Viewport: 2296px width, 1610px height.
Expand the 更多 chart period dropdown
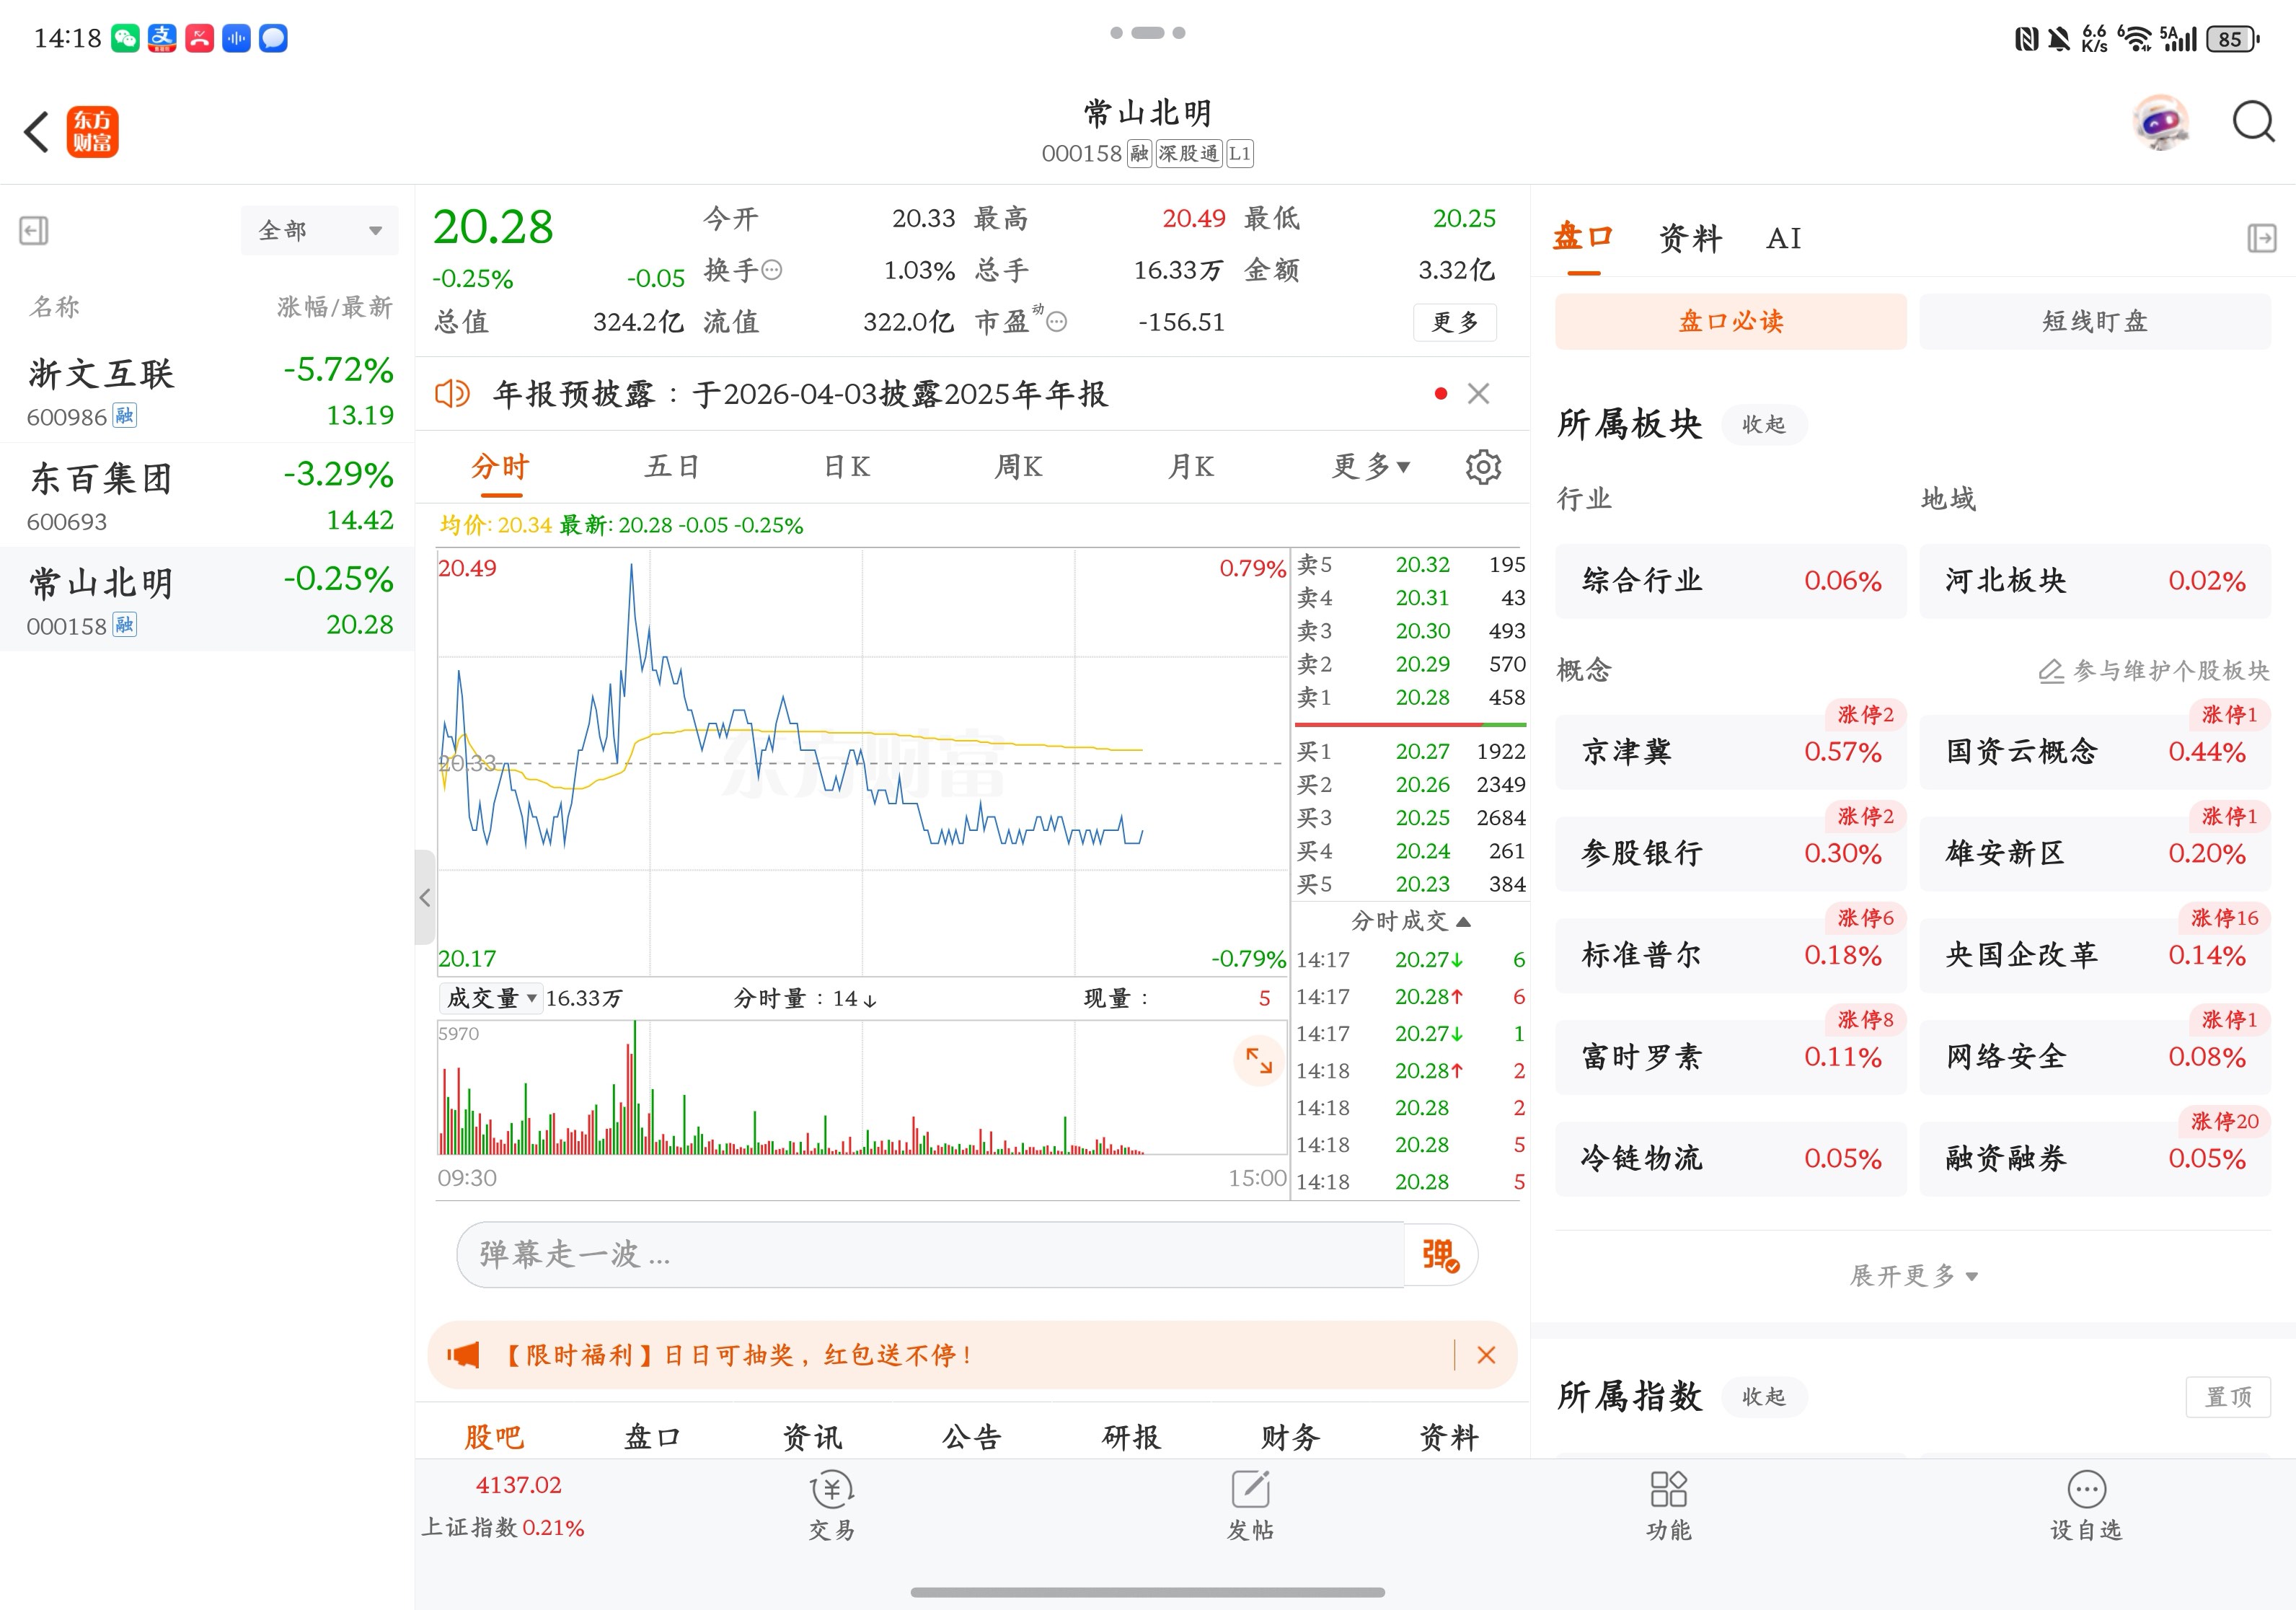(1370, 467)
